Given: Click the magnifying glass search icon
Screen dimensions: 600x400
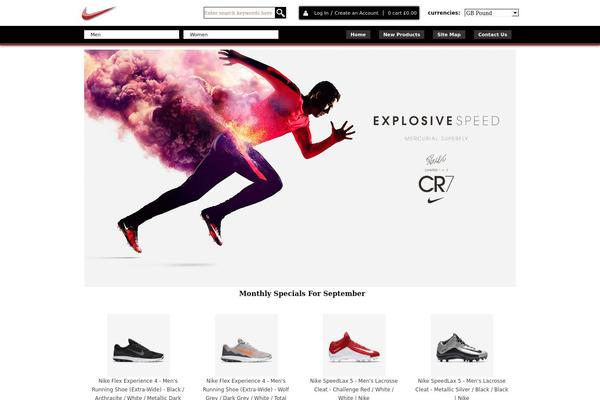Looking at the screenshot, I should tap(280, 13).
